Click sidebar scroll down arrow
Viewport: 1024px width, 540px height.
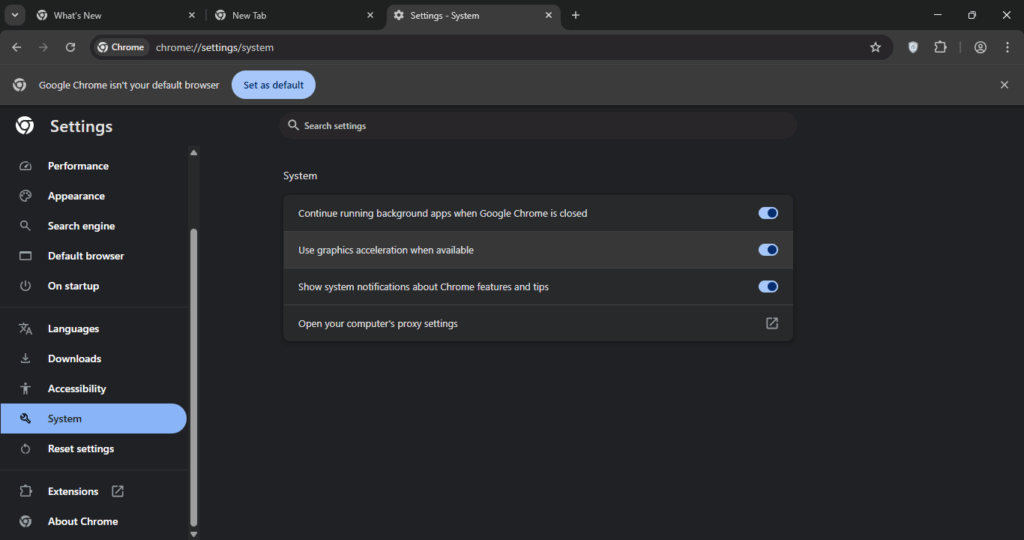pyautogui.click(x=193, y=533)
